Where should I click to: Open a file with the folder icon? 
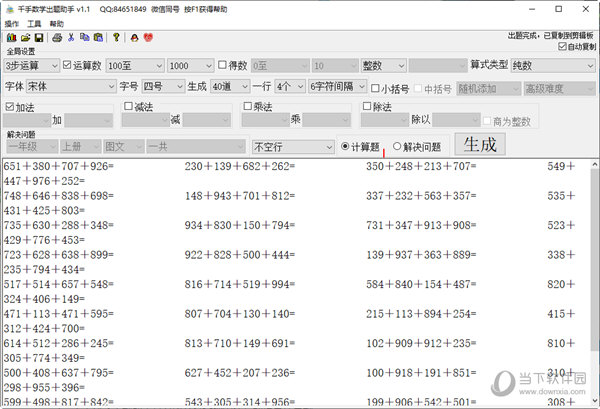(25, 37)
